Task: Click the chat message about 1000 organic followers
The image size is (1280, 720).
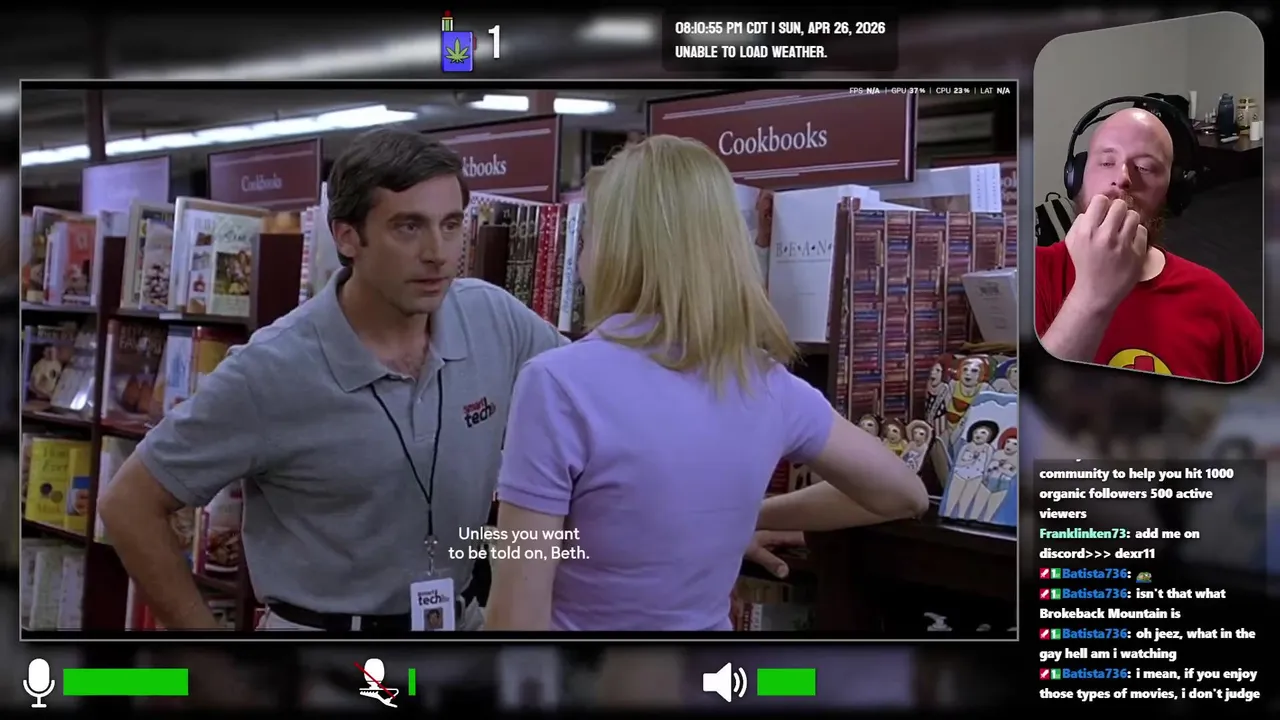Action: (x=1136, y=493)
